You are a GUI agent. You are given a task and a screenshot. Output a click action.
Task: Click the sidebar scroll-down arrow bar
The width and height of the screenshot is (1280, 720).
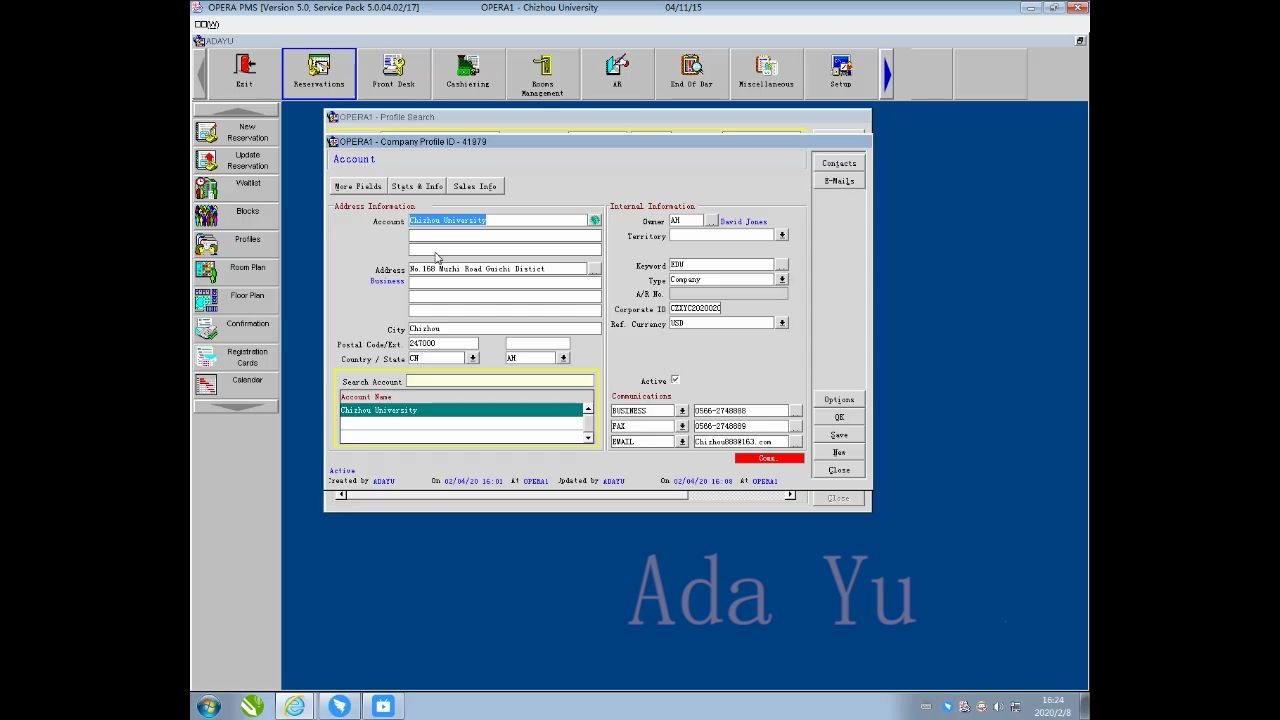pos(236,406)
